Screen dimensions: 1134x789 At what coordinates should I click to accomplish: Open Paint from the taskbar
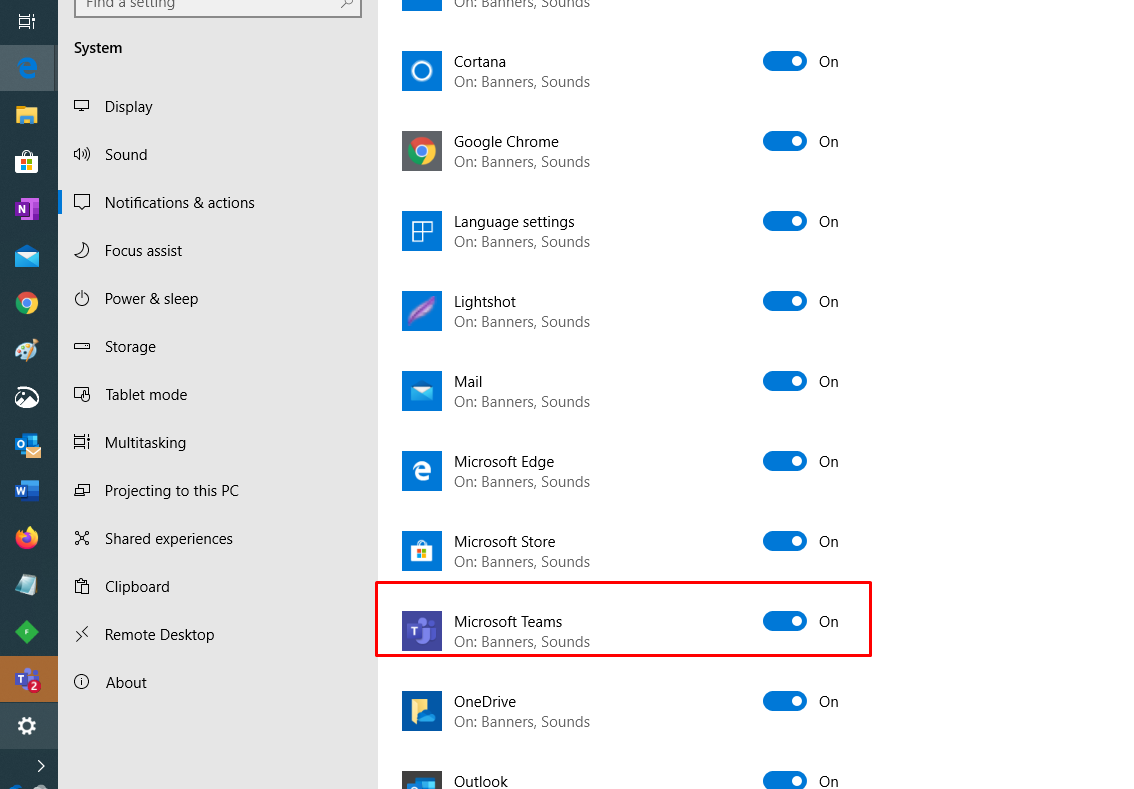pos(27,350)
